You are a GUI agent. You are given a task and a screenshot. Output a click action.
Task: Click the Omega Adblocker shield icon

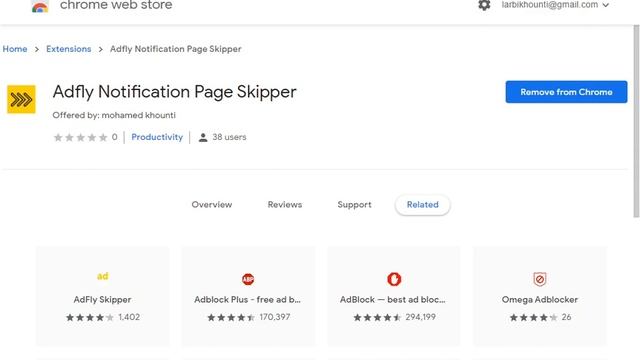[x=540, y=279]
